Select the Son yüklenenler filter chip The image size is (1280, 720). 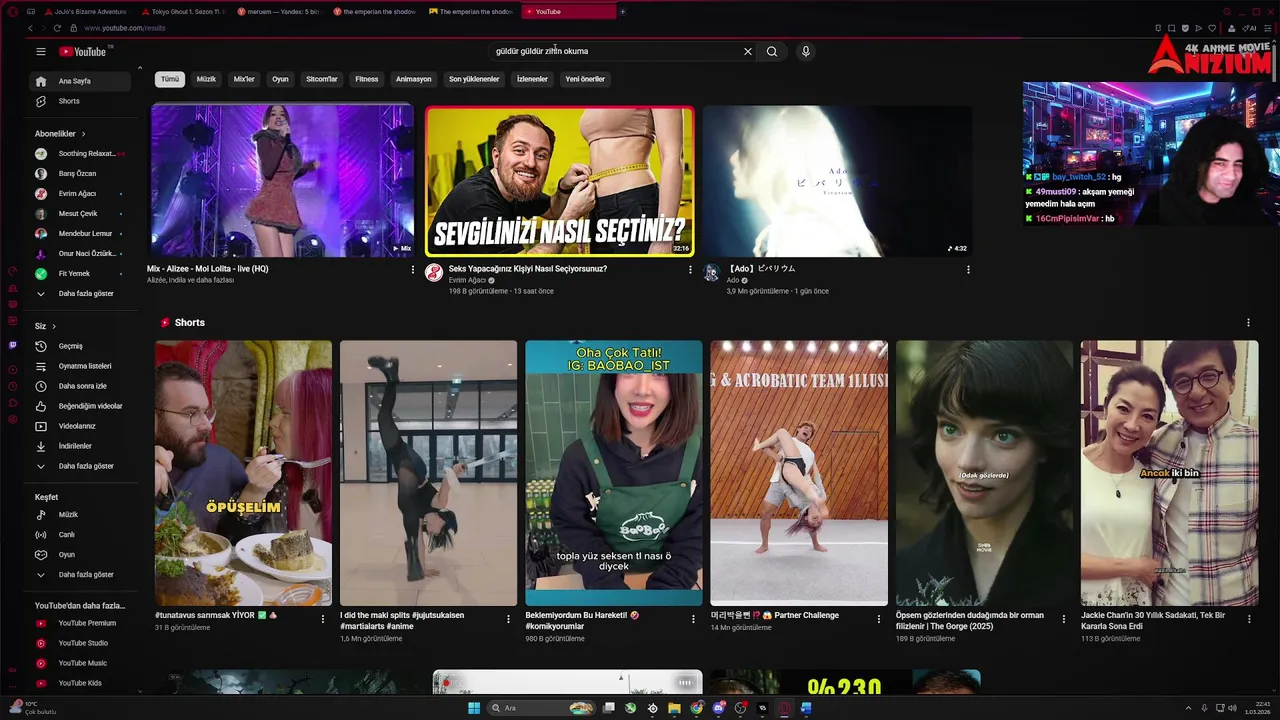point(474,79)
